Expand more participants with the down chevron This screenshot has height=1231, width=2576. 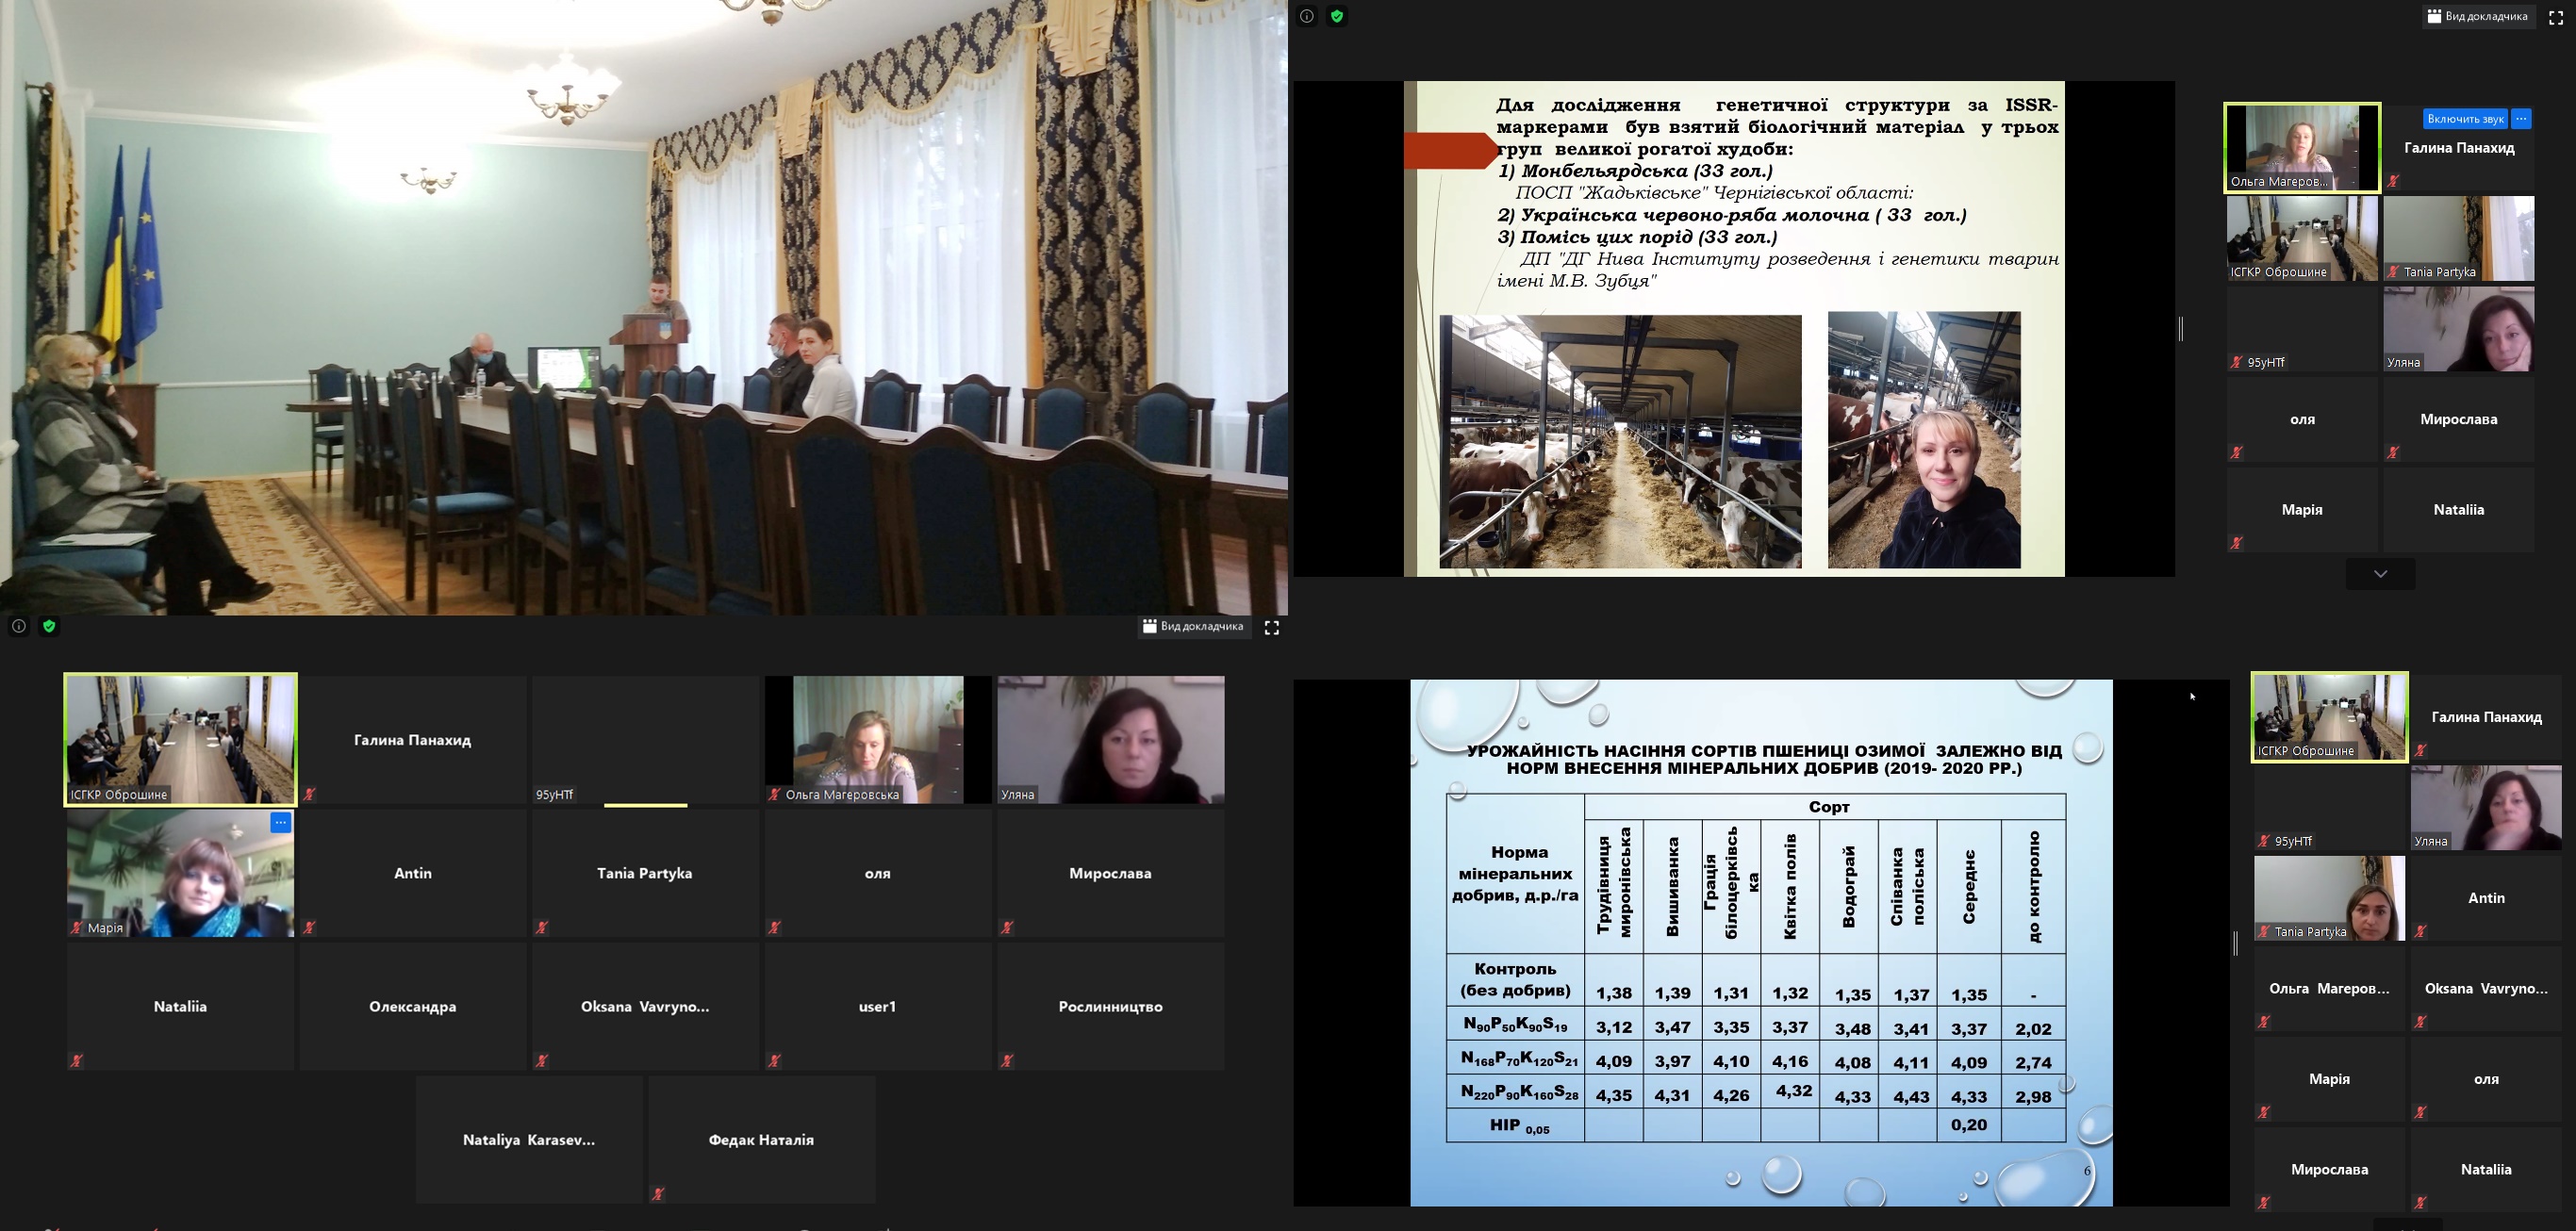[x=2380, y=574]
